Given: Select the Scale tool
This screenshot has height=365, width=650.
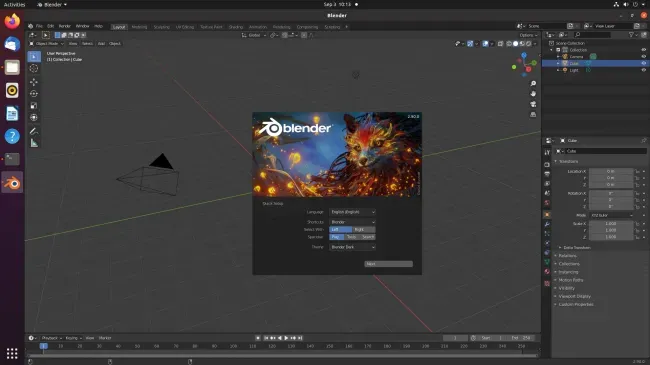Looking at the screenshot, I should pyautogui.click(x=34, y=105).
